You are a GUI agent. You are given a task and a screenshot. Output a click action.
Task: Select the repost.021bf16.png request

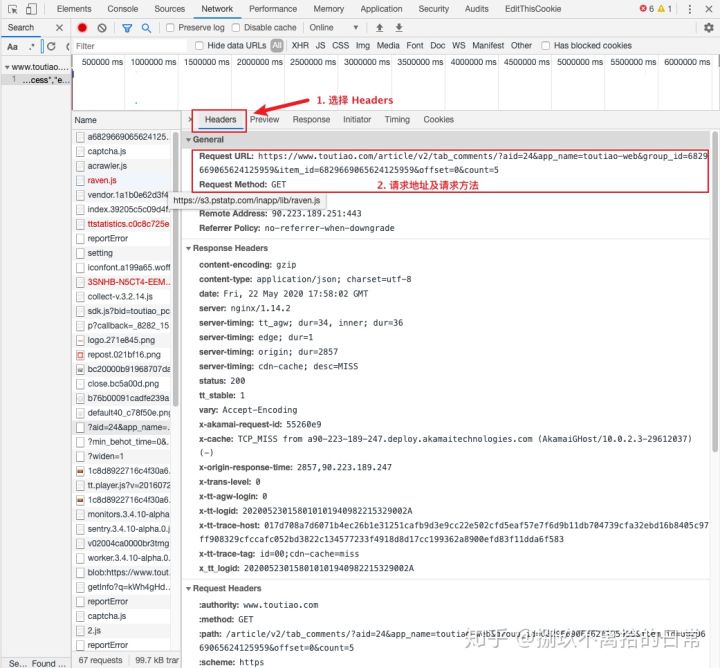(x=123, y=354)
